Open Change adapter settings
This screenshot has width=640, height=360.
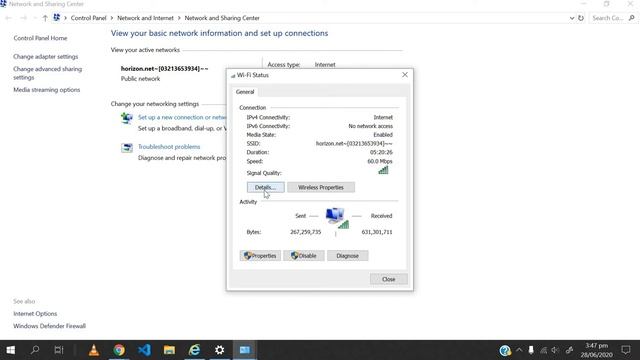coord(45,56)
